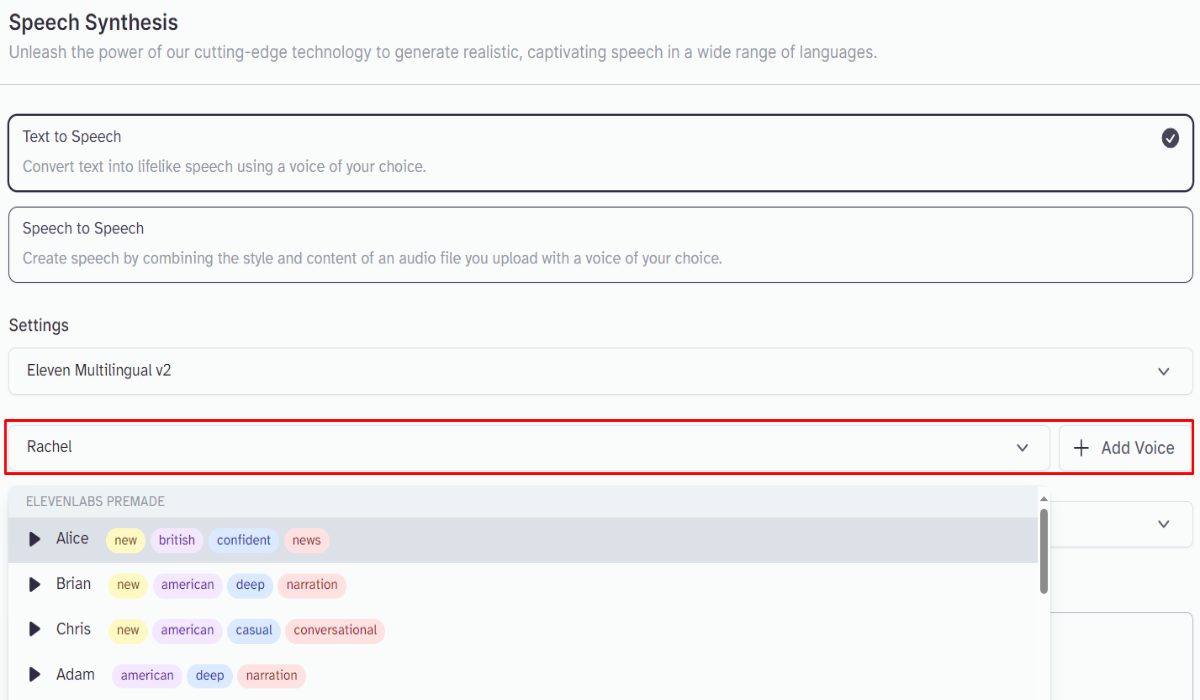Screen dimensions: 1200x700
Task: Click the british tag on Alice
Action: coord(177,540)
